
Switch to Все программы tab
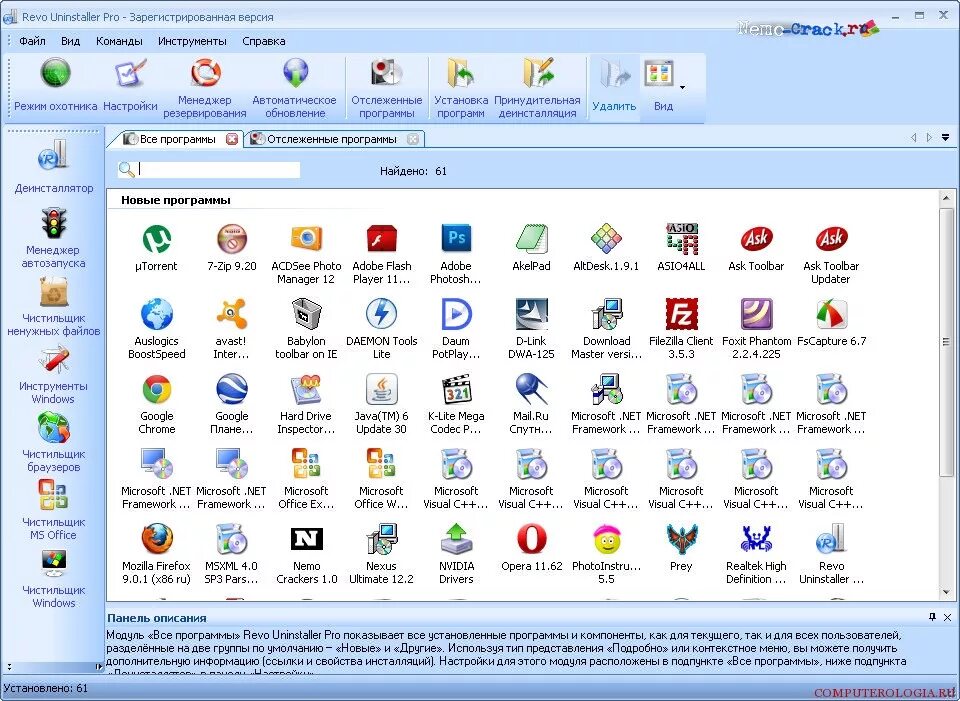178,139
